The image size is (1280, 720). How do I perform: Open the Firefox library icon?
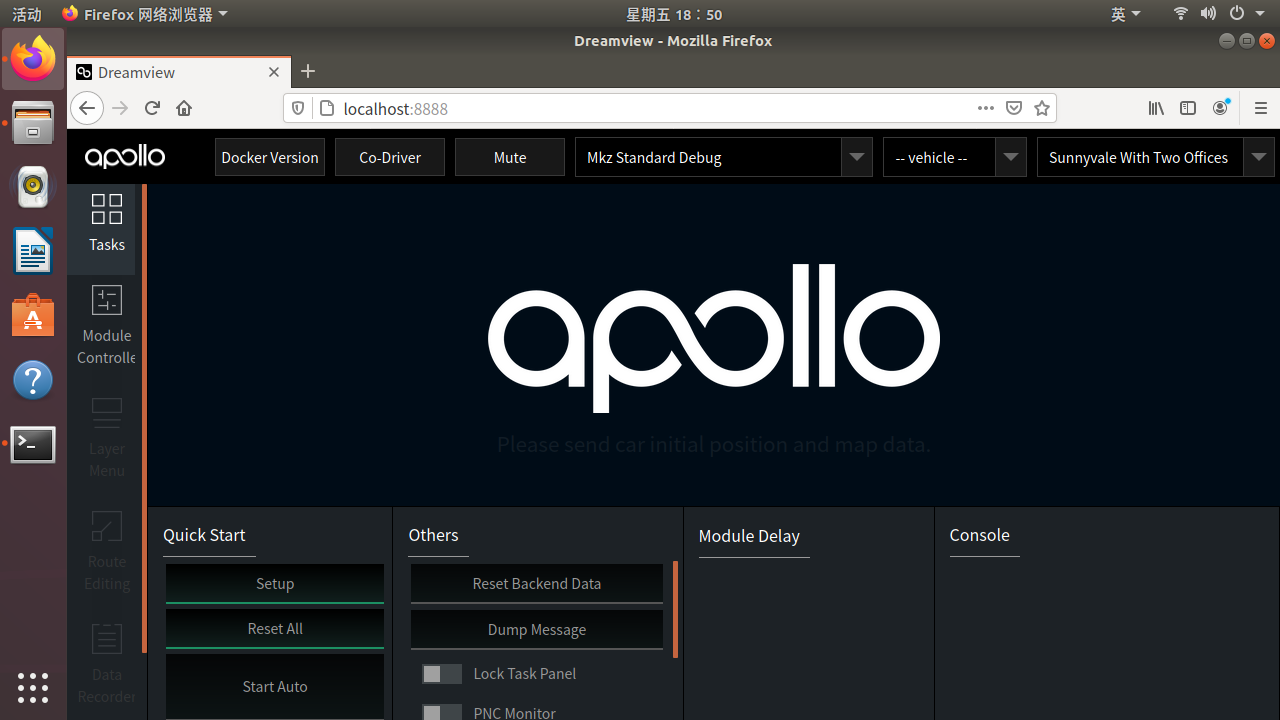pos(1156,108)
